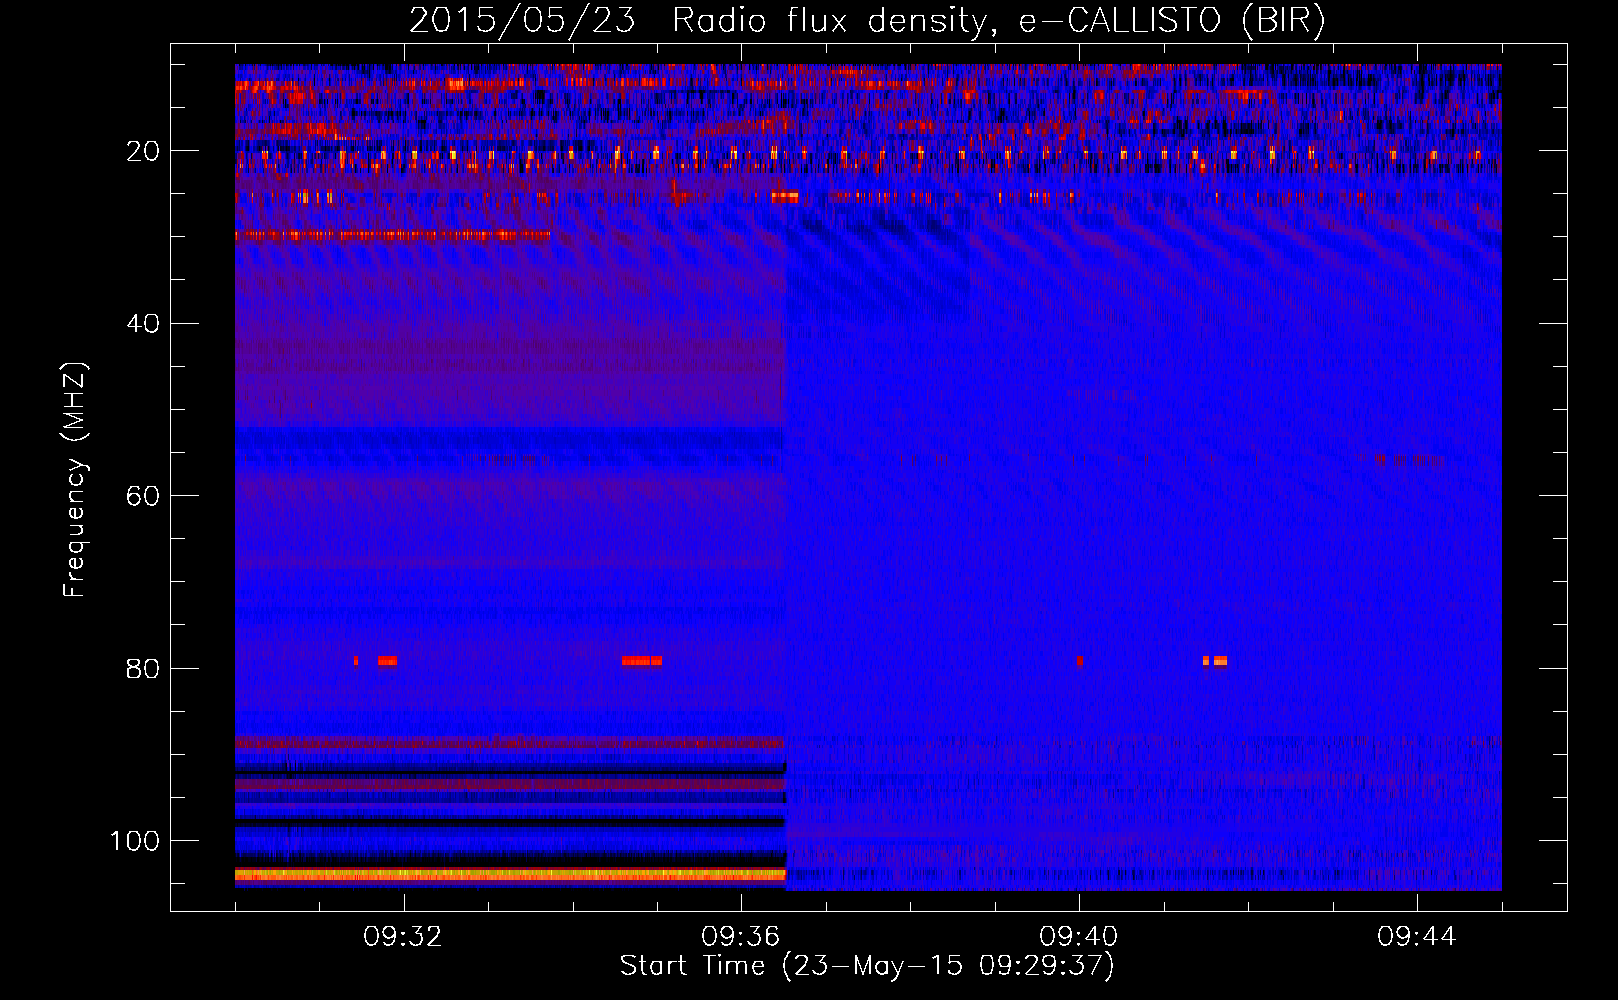Click the bright yellow band near 104 MHz
1618x1000 pixels.
pos(510,874)
